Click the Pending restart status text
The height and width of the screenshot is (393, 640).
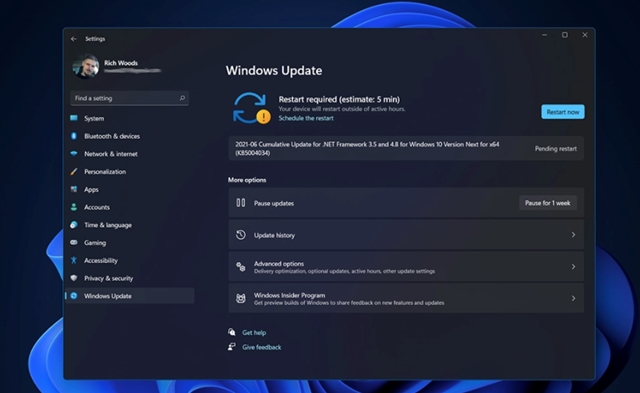[x=556, y=149]
